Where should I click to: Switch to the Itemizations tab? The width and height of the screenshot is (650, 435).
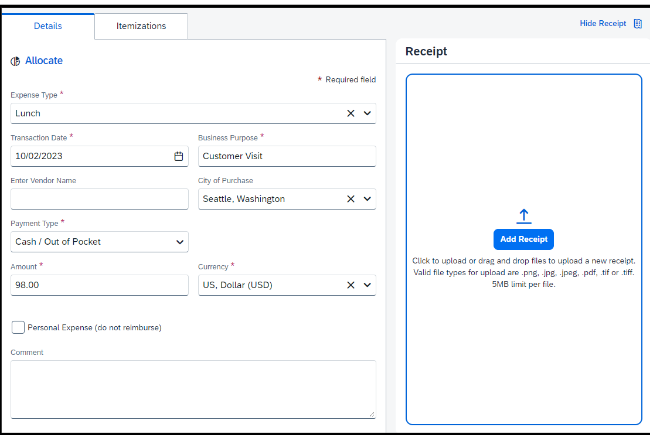tap(141, 26)
